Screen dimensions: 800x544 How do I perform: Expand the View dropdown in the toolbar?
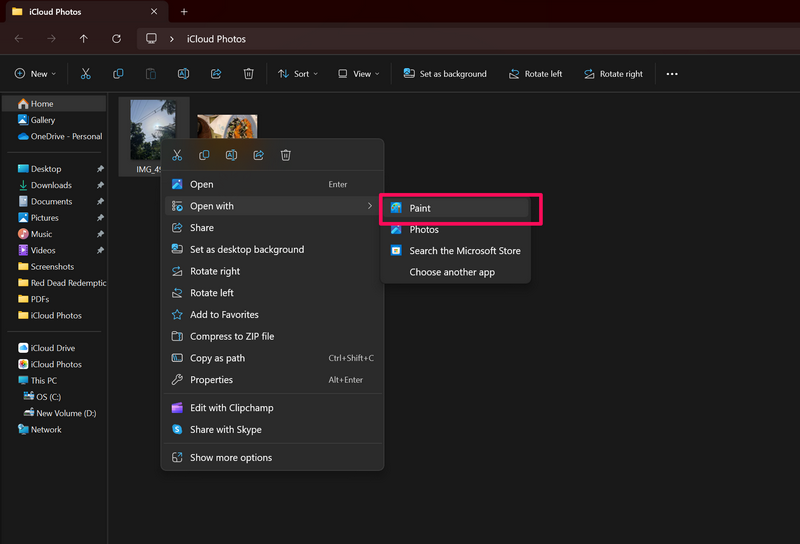pyautogui.click(x=357, y=74)
